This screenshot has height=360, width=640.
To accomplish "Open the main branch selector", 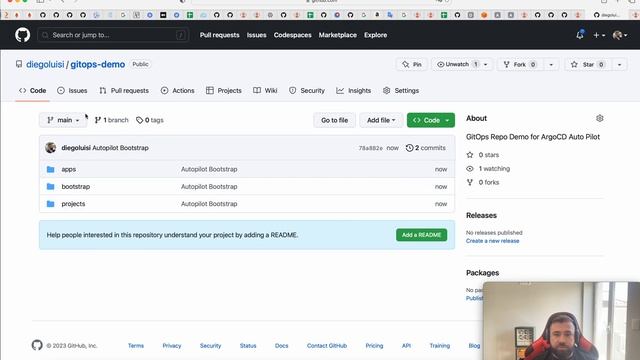I will 63,120.
